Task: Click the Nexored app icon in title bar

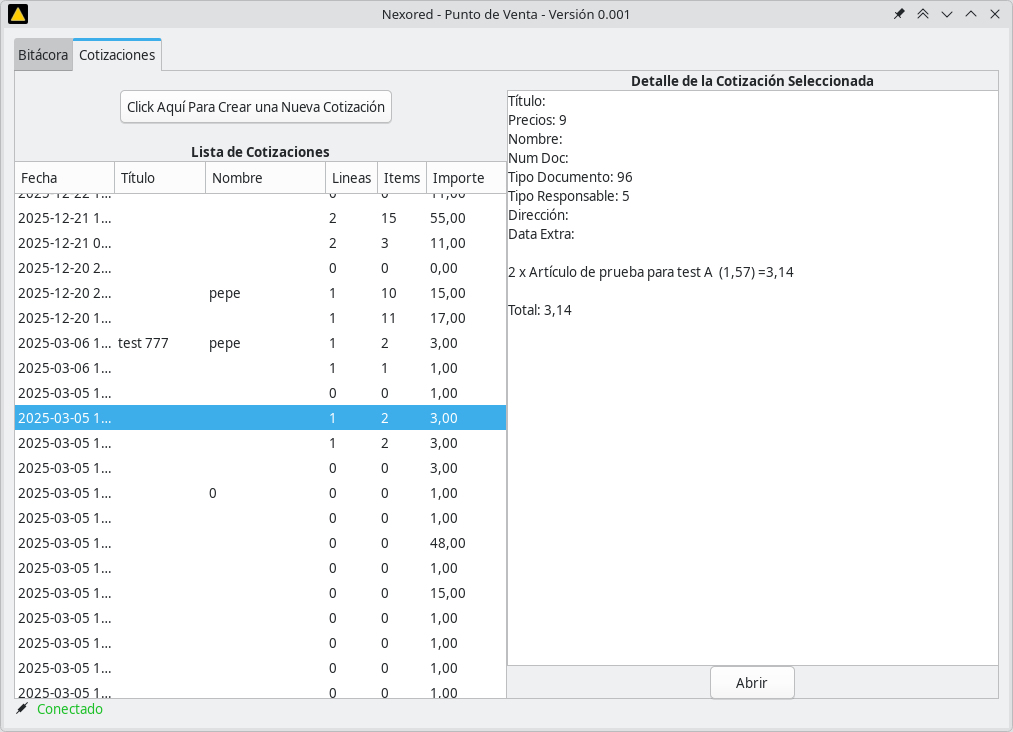Action: [17, 14]
